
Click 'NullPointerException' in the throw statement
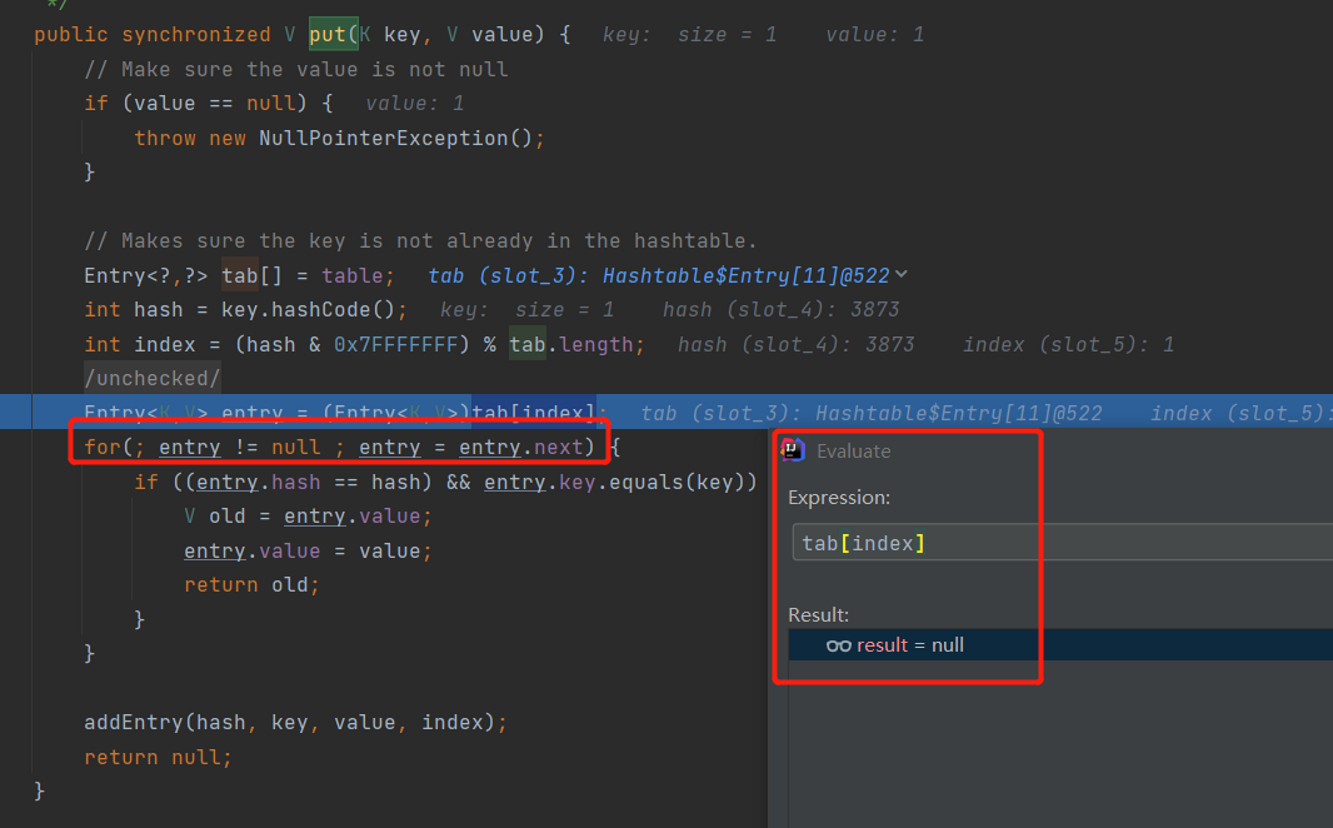tap(384, 138)
